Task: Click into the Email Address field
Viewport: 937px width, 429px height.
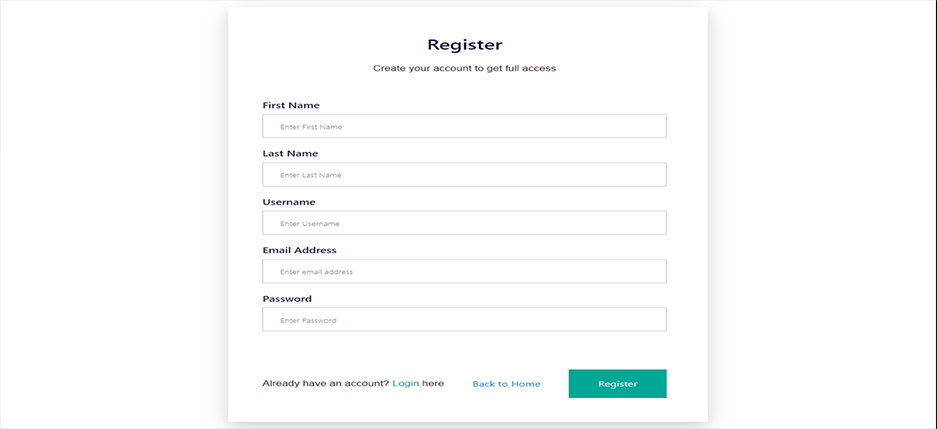Action: point(464,271)
